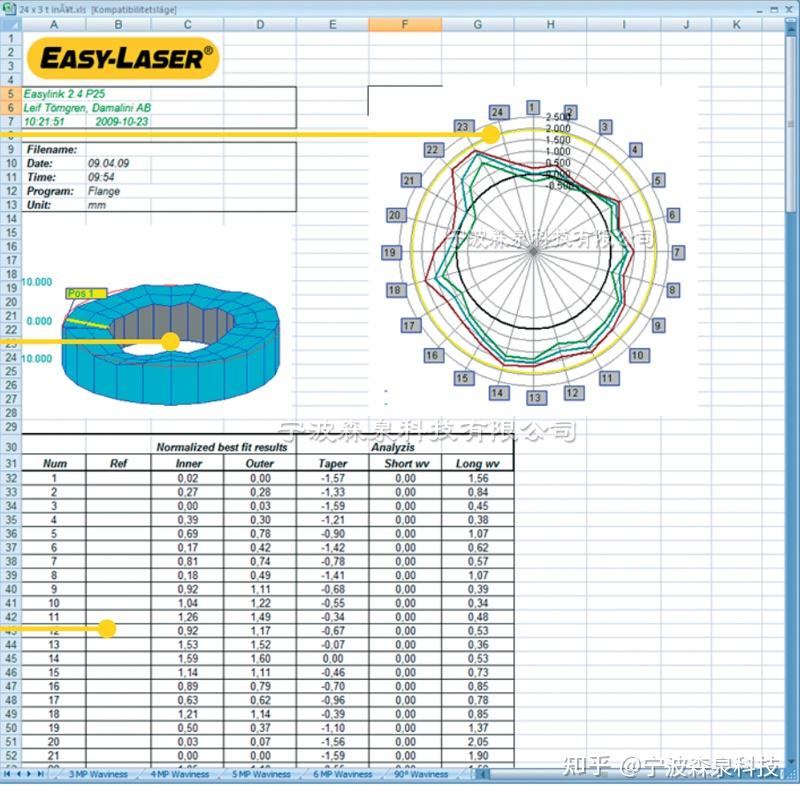The width and height of the screenshot is (800, 800).
Task: Click the vertical scrollbar down arrow
Action: 793,760
